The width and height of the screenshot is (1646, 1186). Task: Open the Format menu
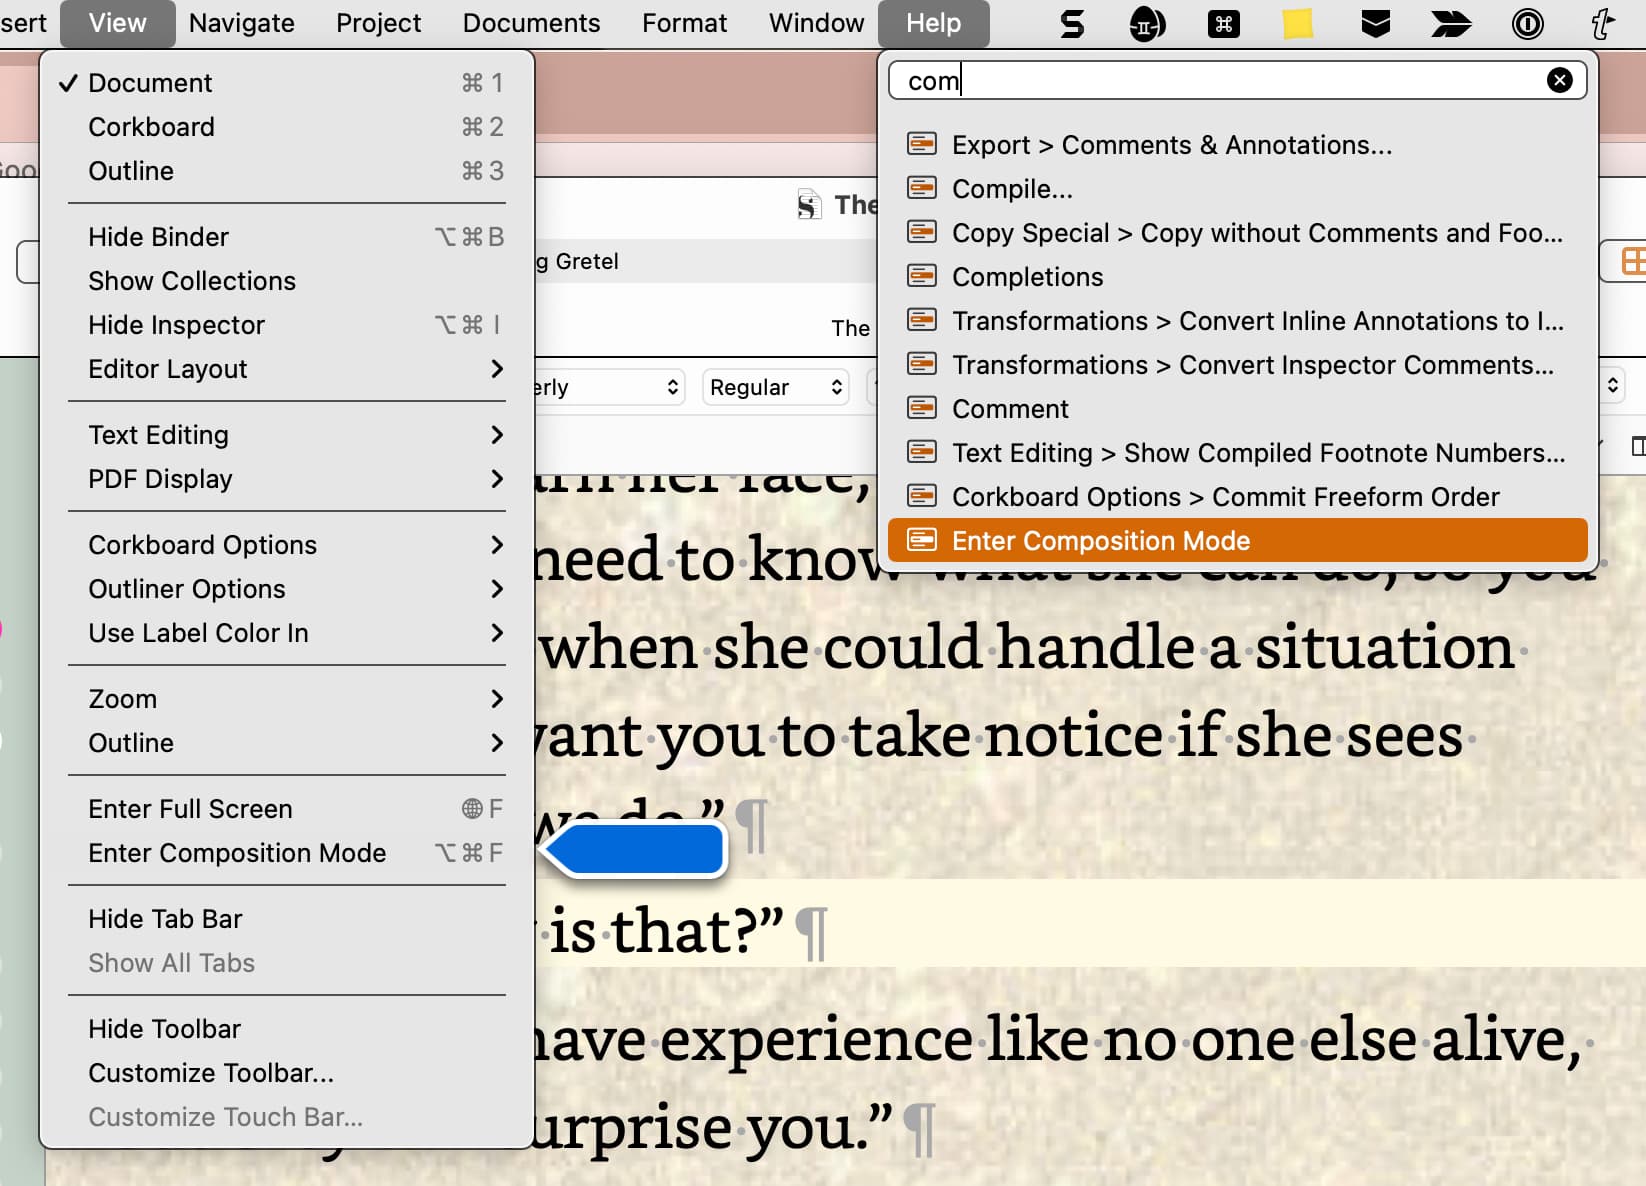click(685, 23)
